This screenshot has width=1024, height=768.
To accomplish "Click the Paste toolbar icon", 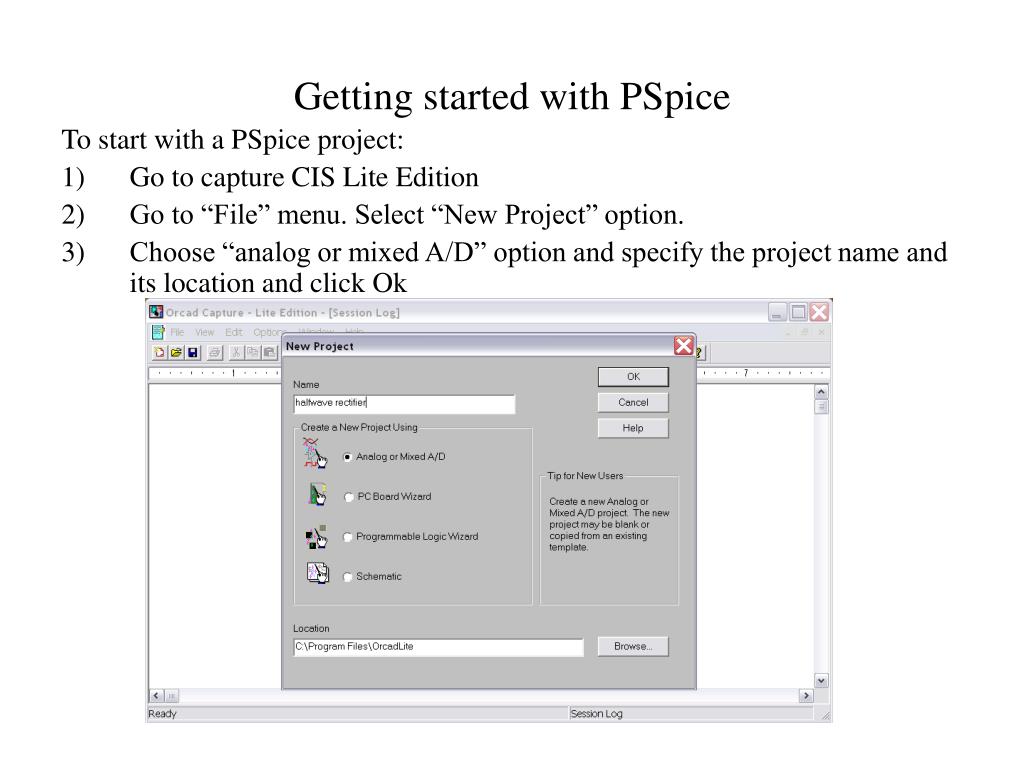I will [x=269, y=353].
